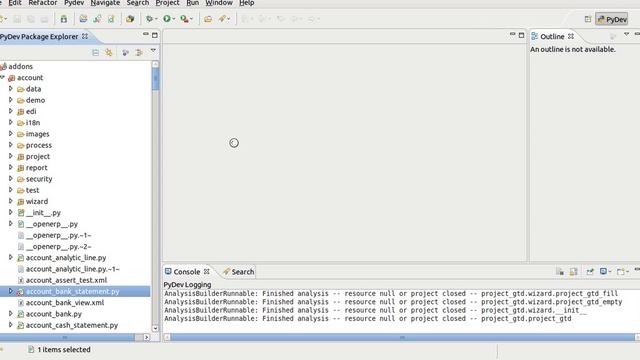
Task: Click the Display Selected Console icon
Action: (603, 271)
